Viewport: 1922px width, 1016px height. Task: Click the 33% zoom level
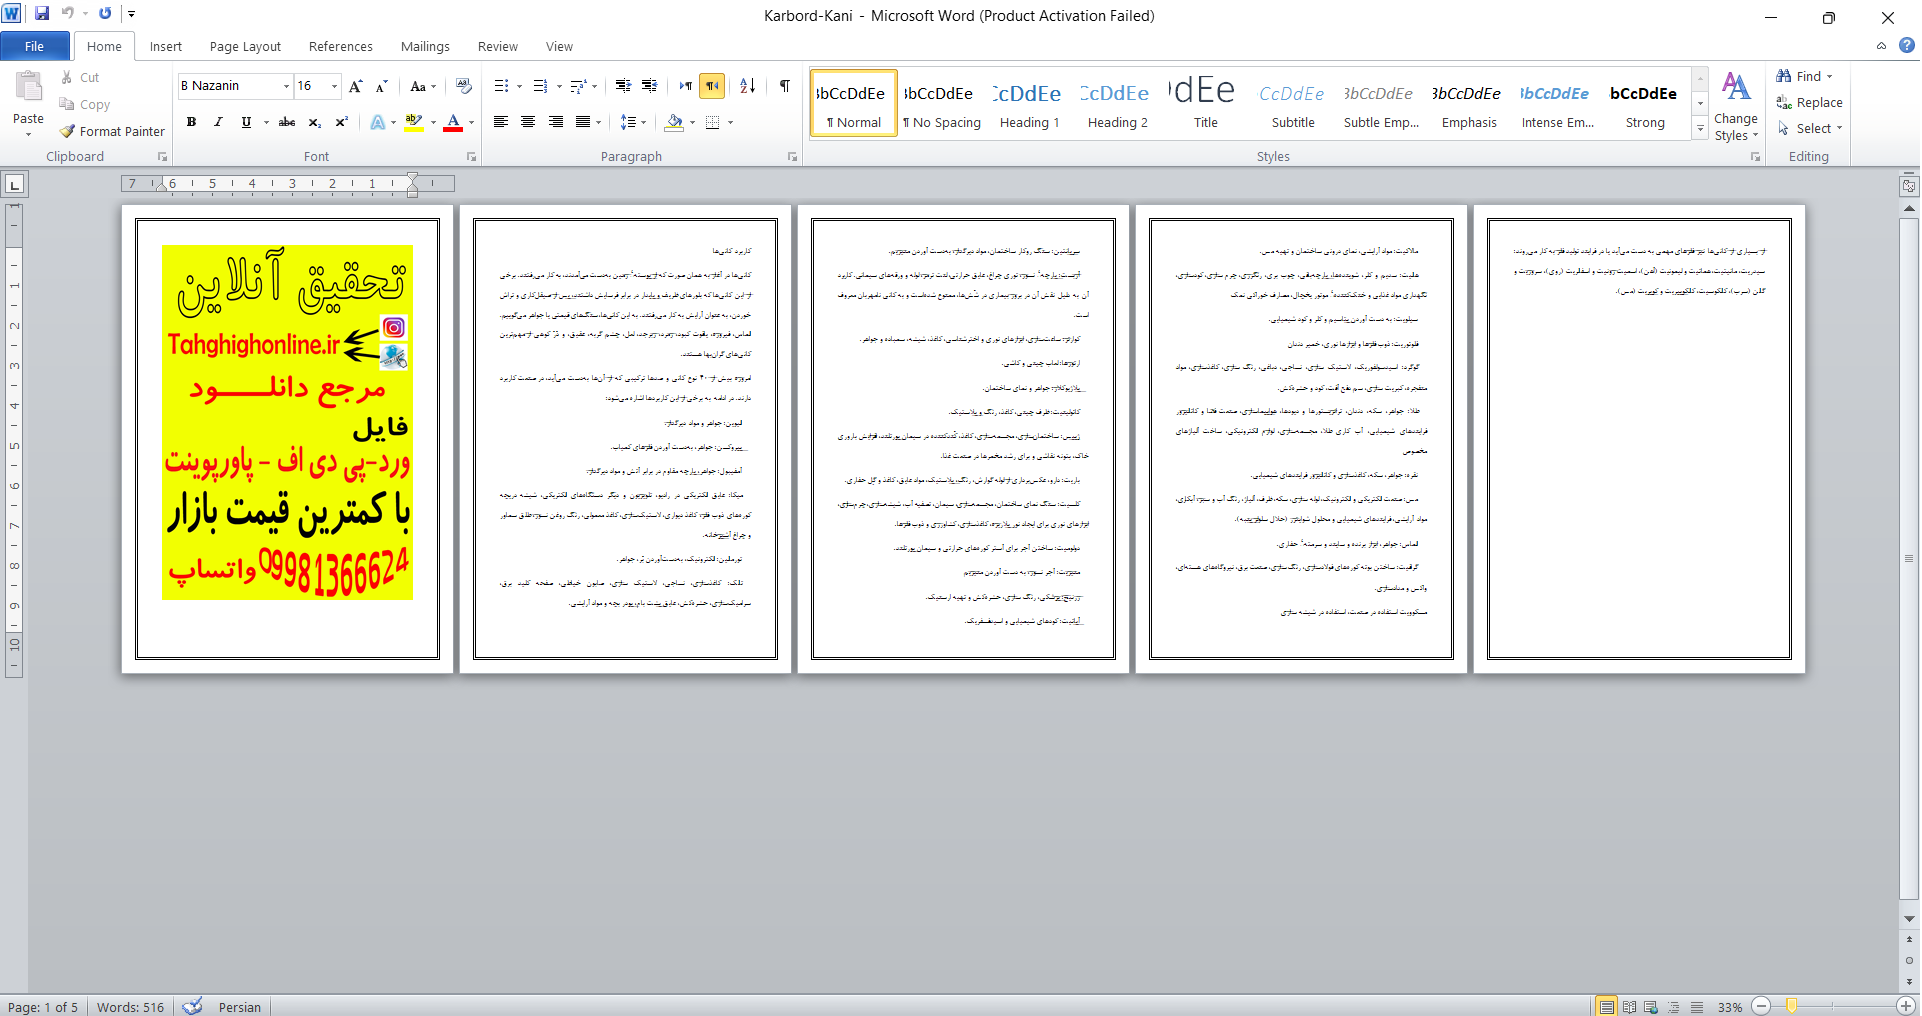click(1730, 1007)
